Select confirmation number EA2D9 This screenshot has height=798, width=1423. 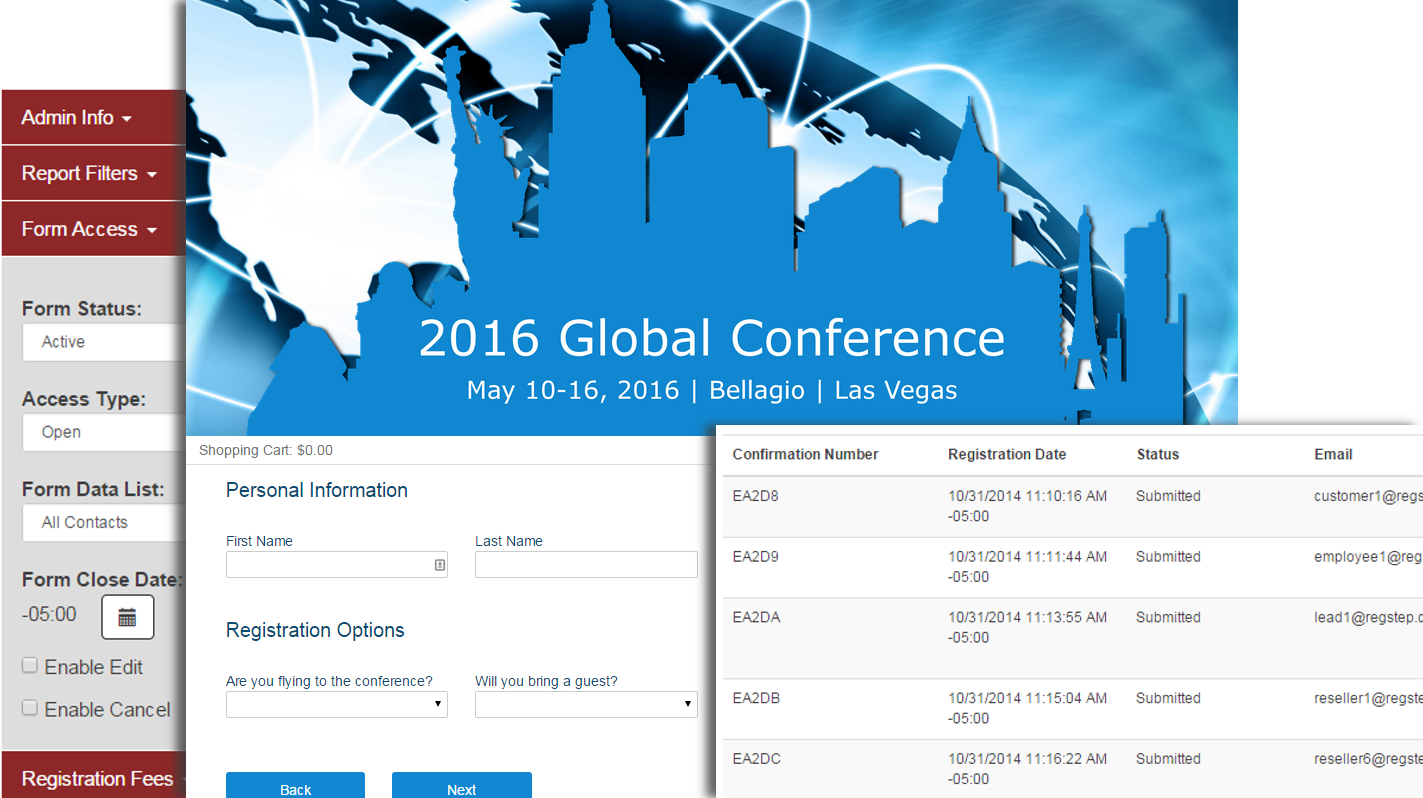click(755, 557)
